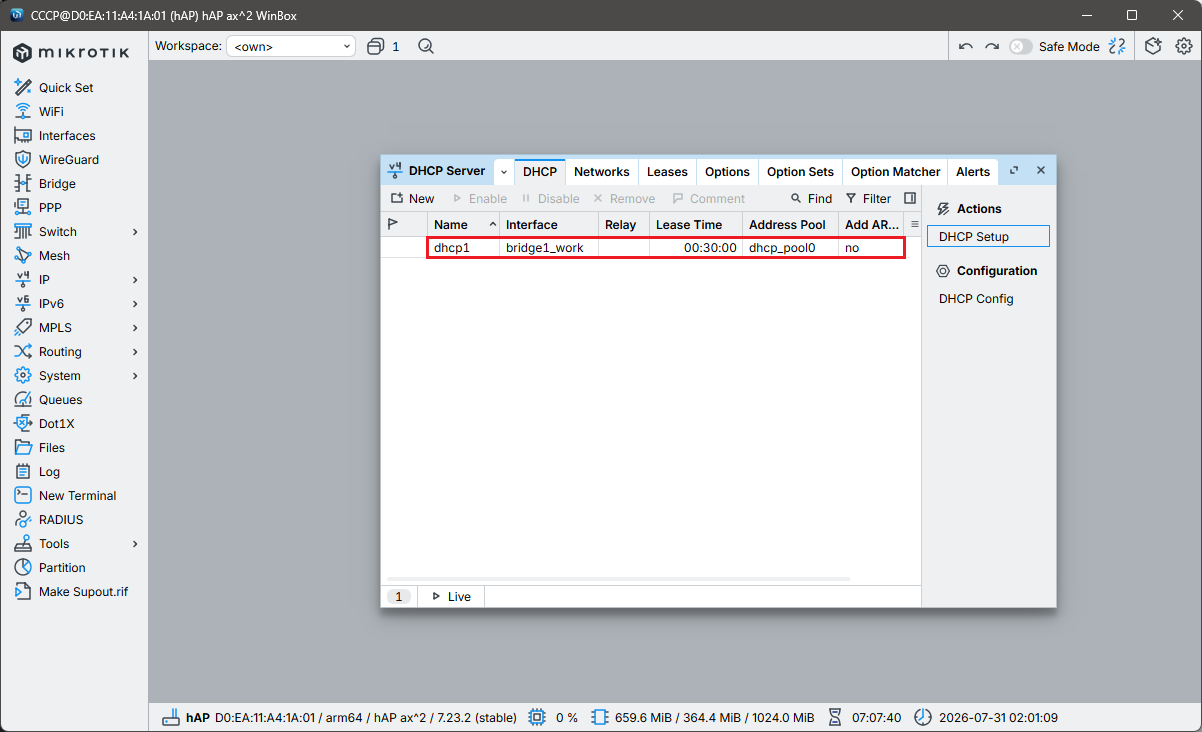1202x732 pixels.
Task: Expand the IPv6 submenu
Action: pyautogui.click(x=135, y=303)
